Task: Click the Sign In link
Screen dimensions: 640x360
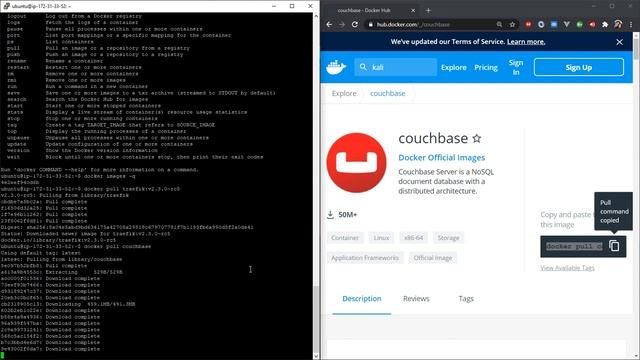Action: [x=516, y=67]
